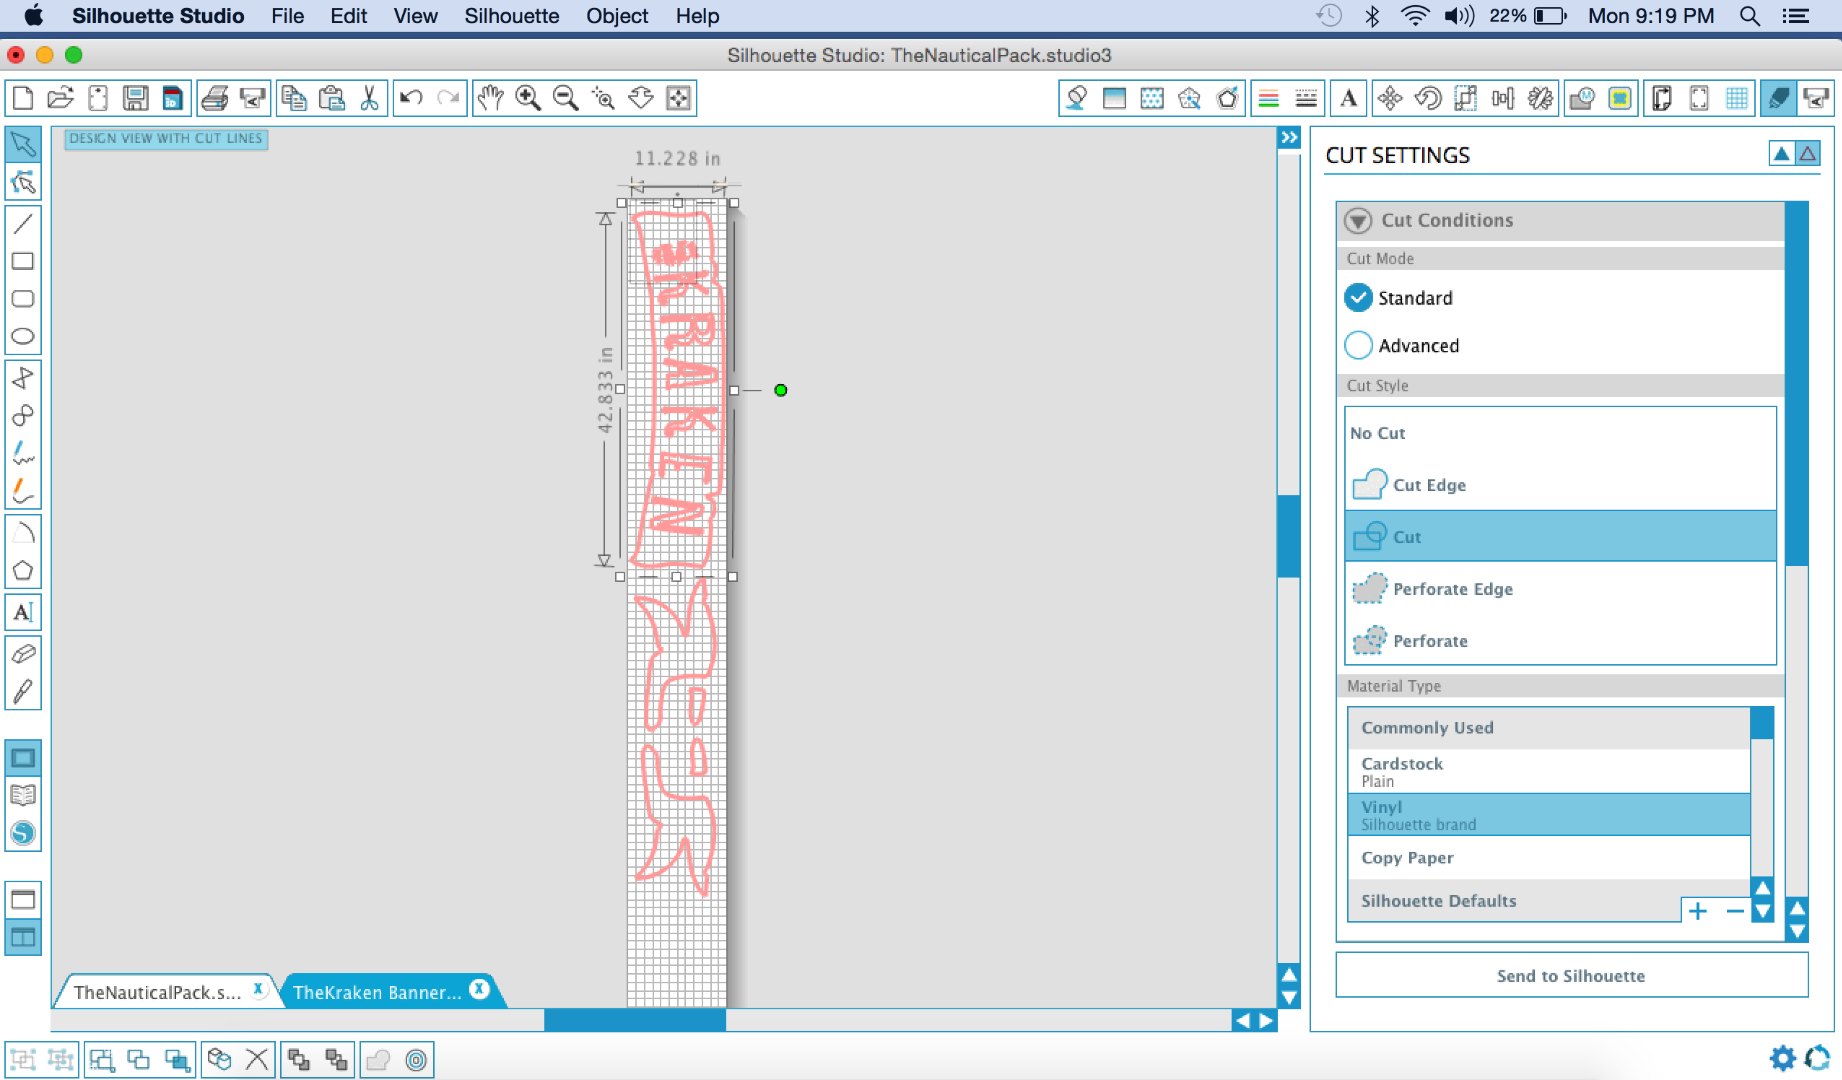The height and width of the screenshot is (1080, 1842).
Task: Click the New Document icon
Action: click(x=23, y=98)
